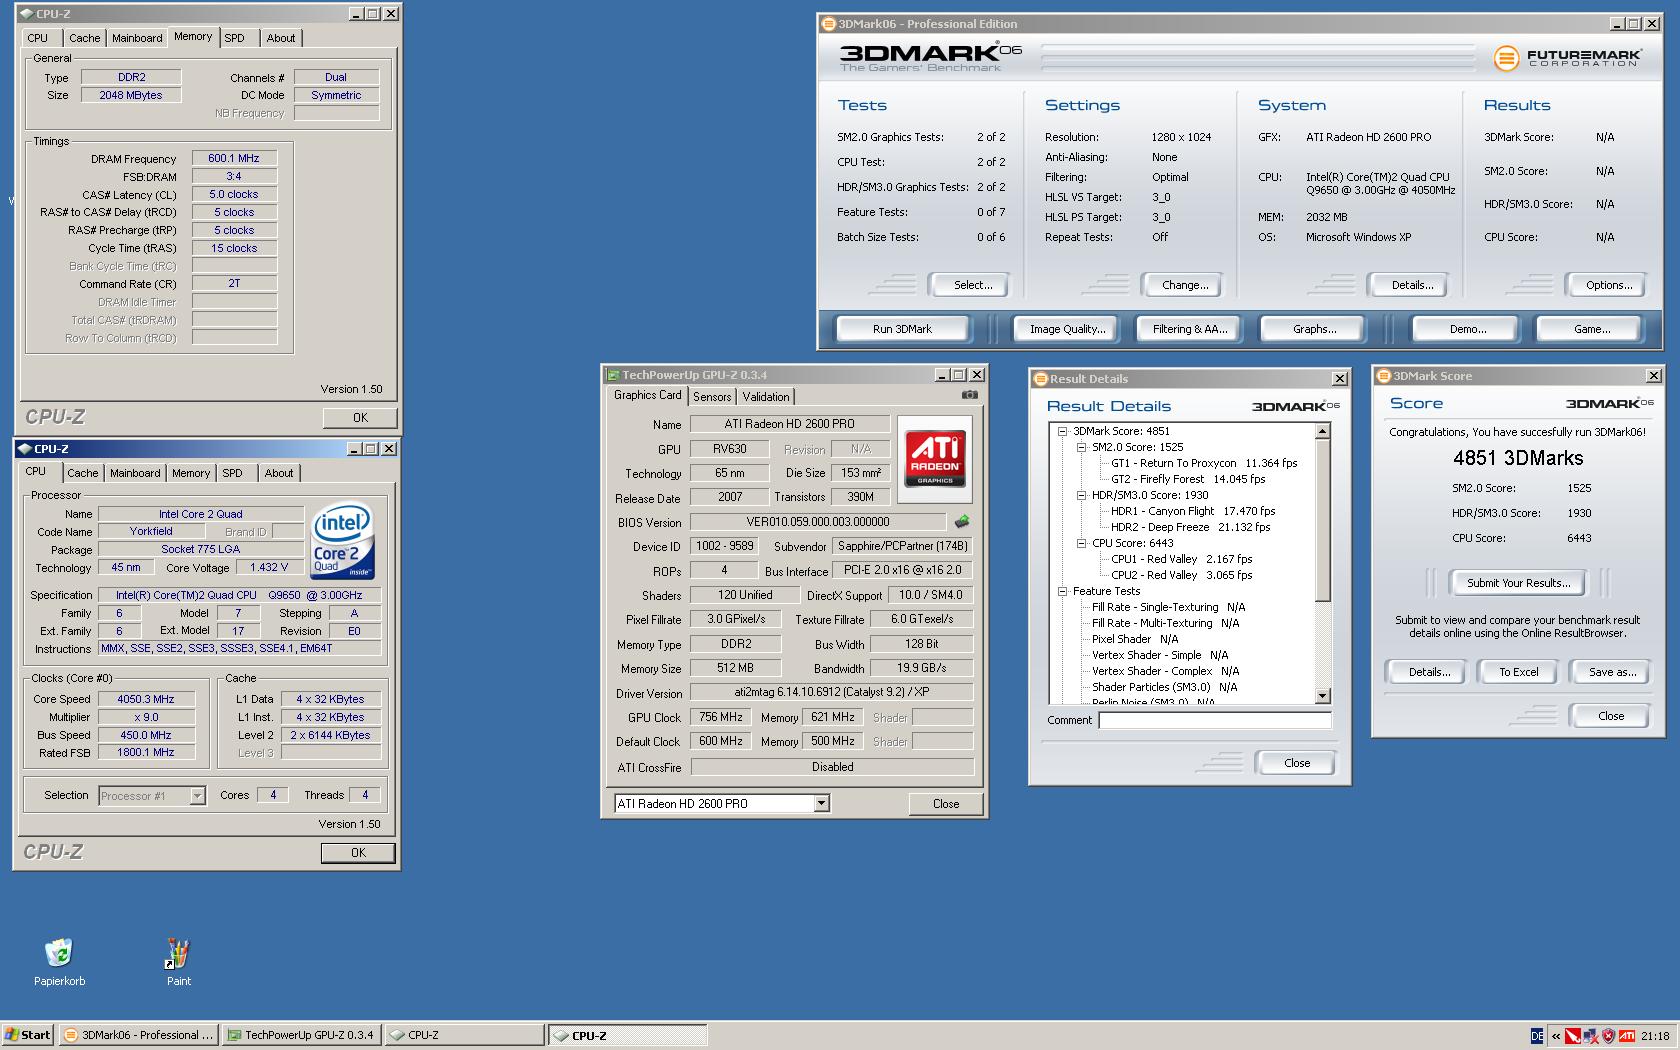The image size is (1680, 1050).
Task: Click Close button in Result Details
Action: point(1297,763)
